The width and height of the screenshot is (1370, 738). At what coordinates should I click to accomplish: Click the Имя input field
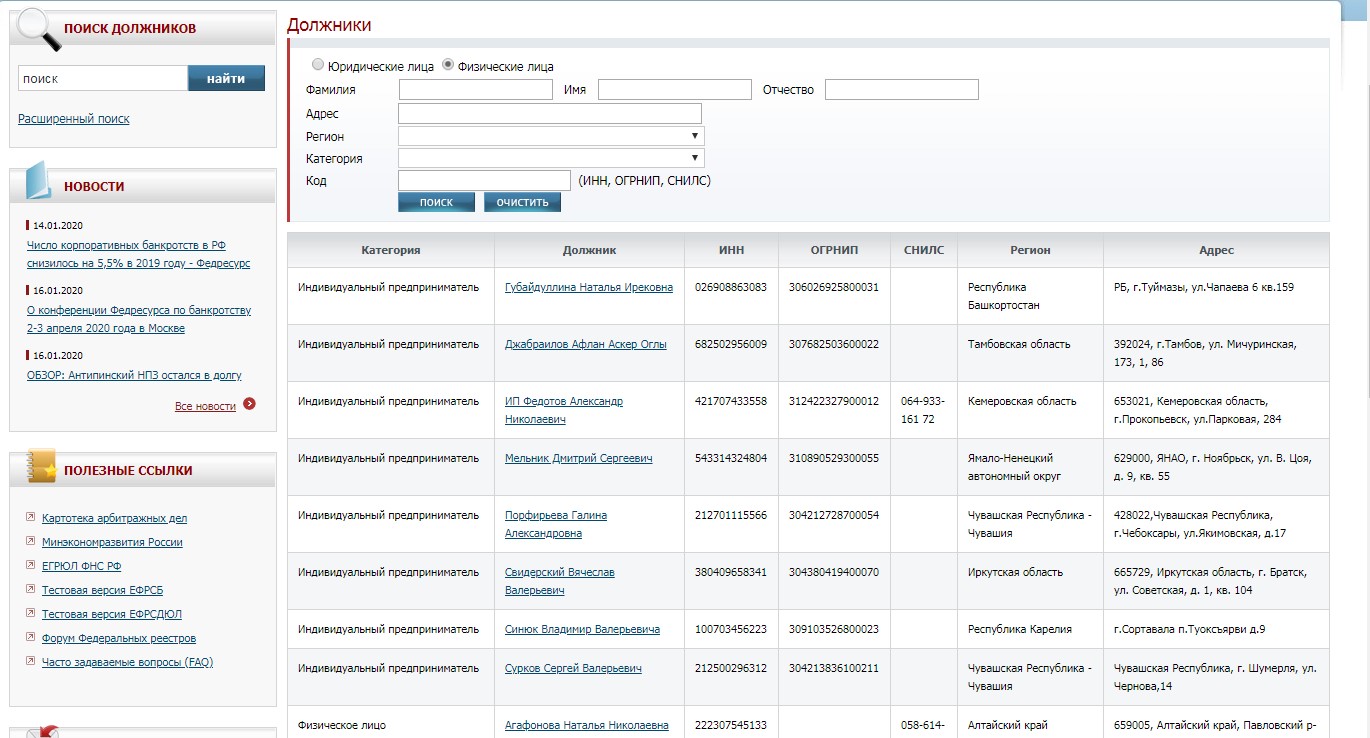675,90
